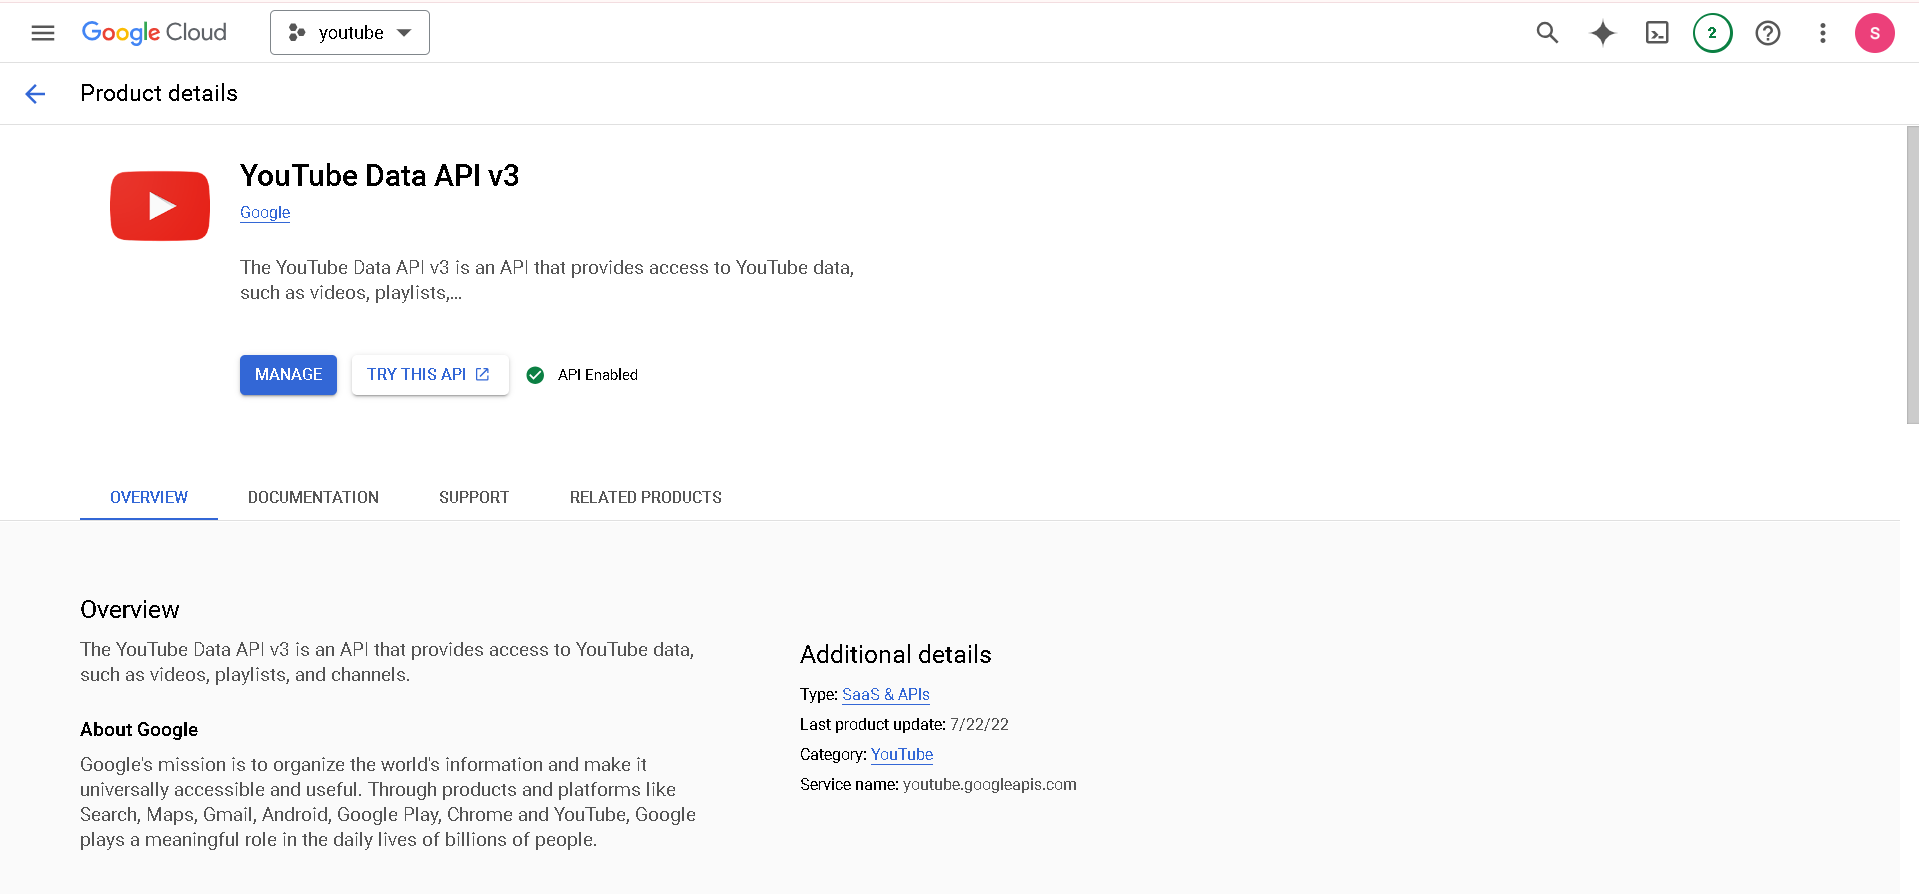The width and height of the screenshot is (1919, 894).
Task: Switch to the Support tab
Action: 474,497
